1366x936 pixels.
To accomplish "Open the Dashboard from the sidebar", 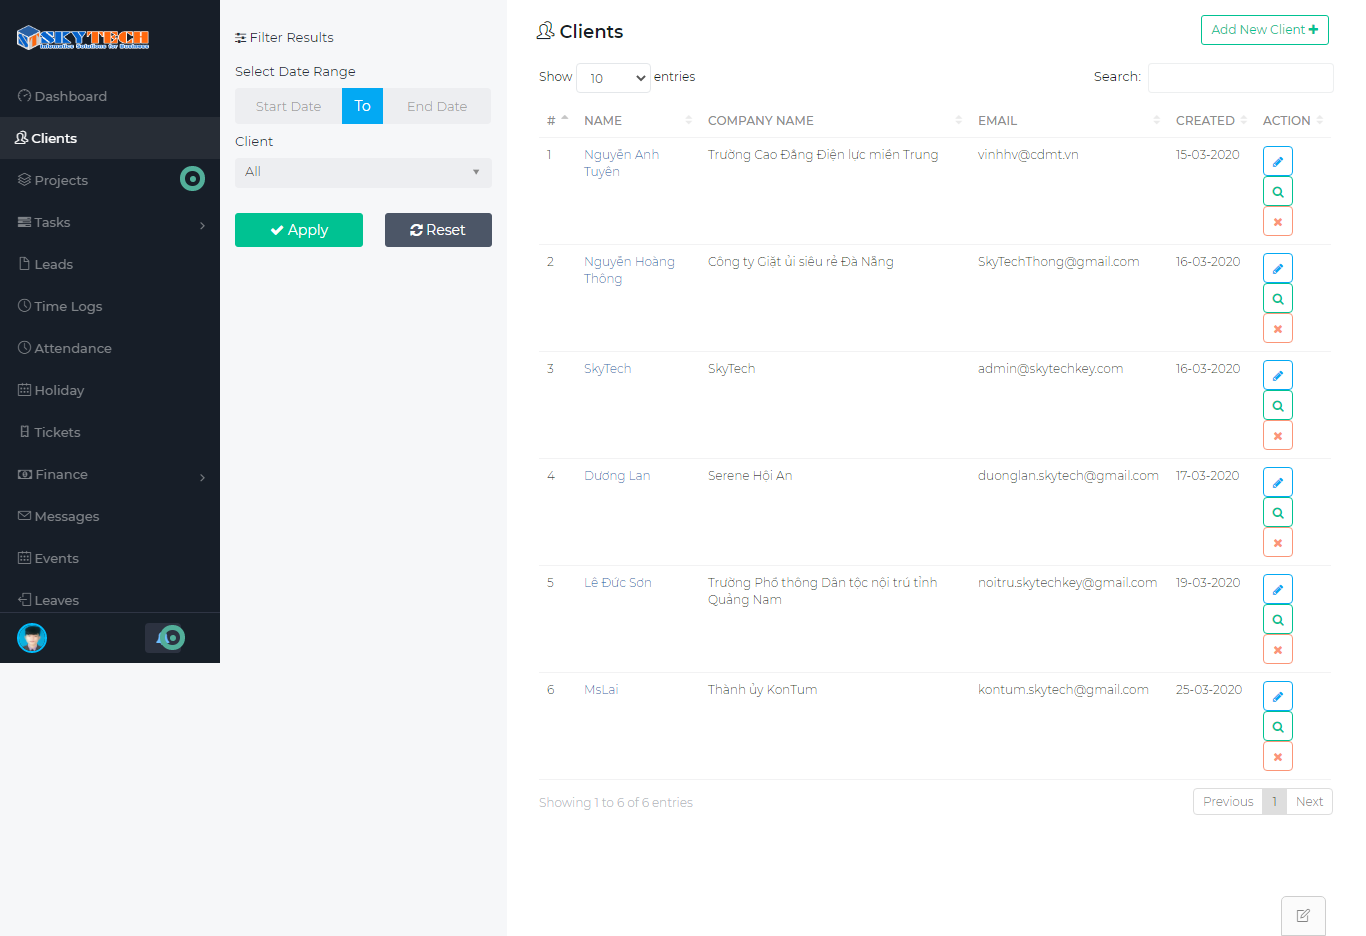I will (x=69, y=96).
